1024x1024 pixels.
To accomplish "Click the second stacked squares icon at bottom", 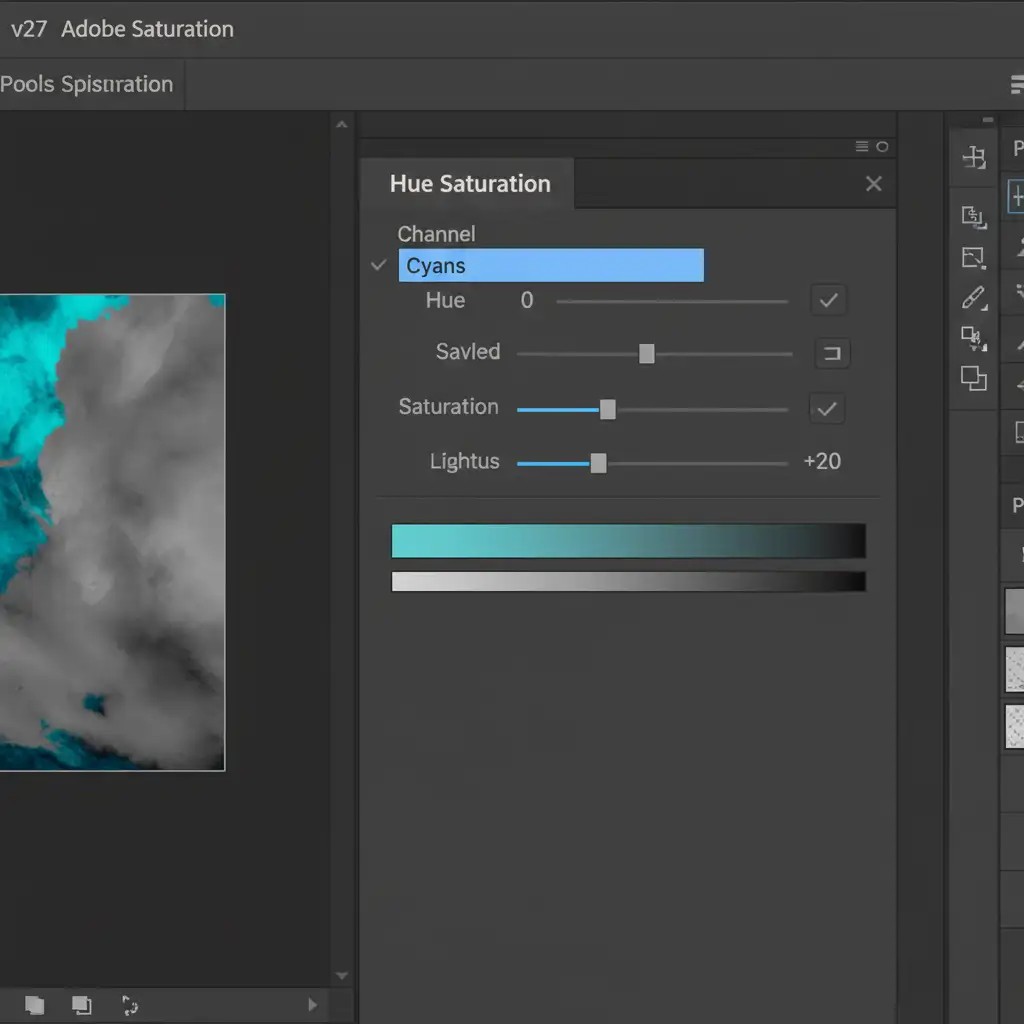I will coord(82,1005).
